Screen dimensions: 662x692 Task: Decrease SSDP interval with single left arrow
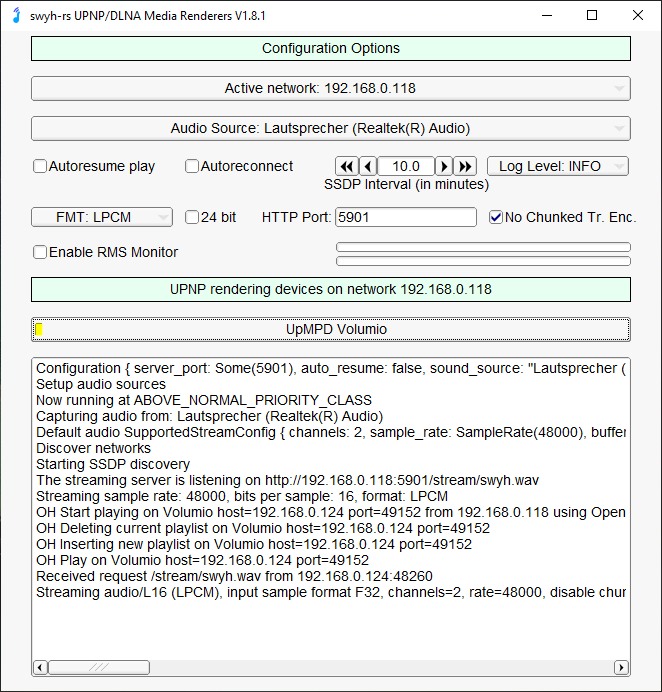(x=368, y=166)
